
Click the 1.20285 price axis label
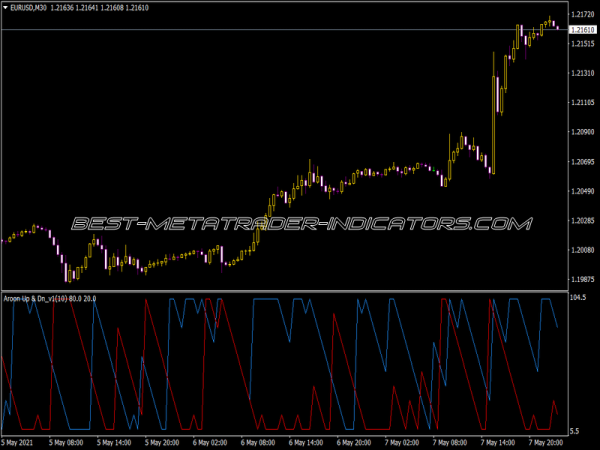tap(581, 220)
